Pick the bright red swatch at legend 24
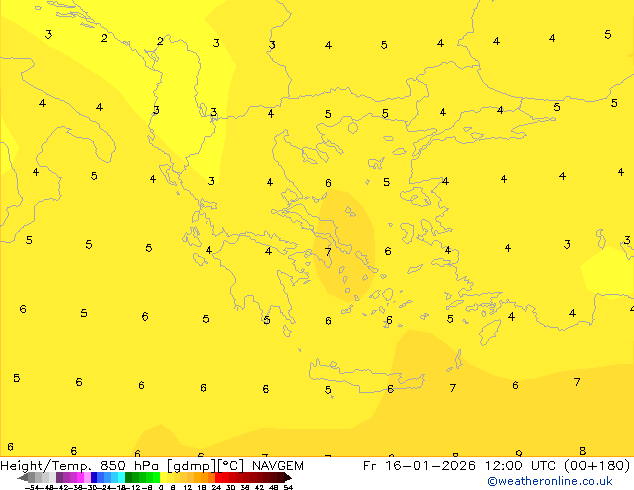This screenshot has height=490, width=634. 218,477
